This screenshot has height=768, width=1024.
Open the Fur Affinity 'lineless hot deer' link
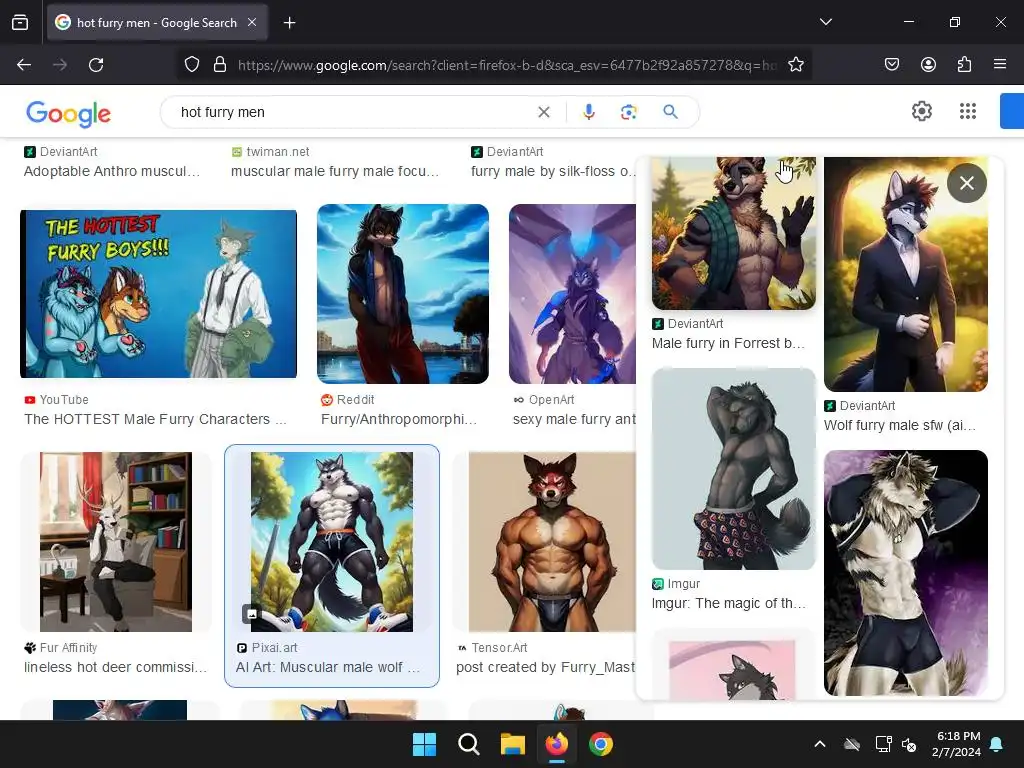[x=116, y=667]
